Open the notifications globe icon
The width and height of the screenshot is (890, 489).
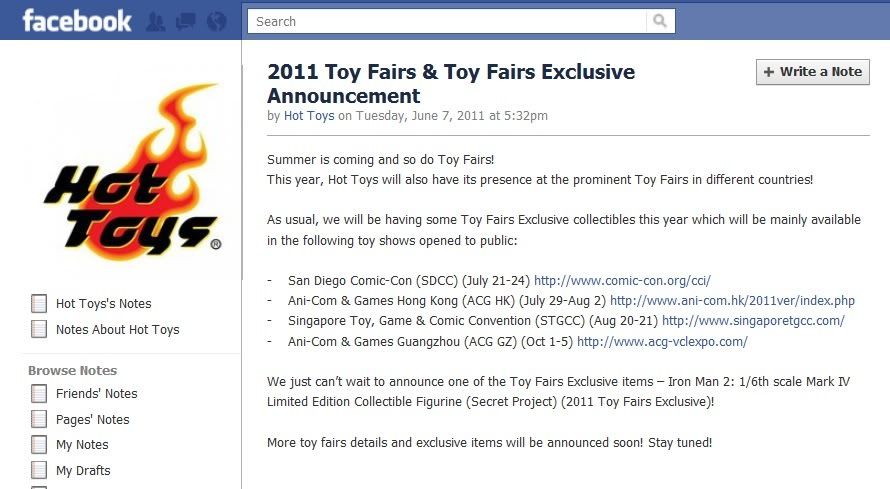(216, 21)
